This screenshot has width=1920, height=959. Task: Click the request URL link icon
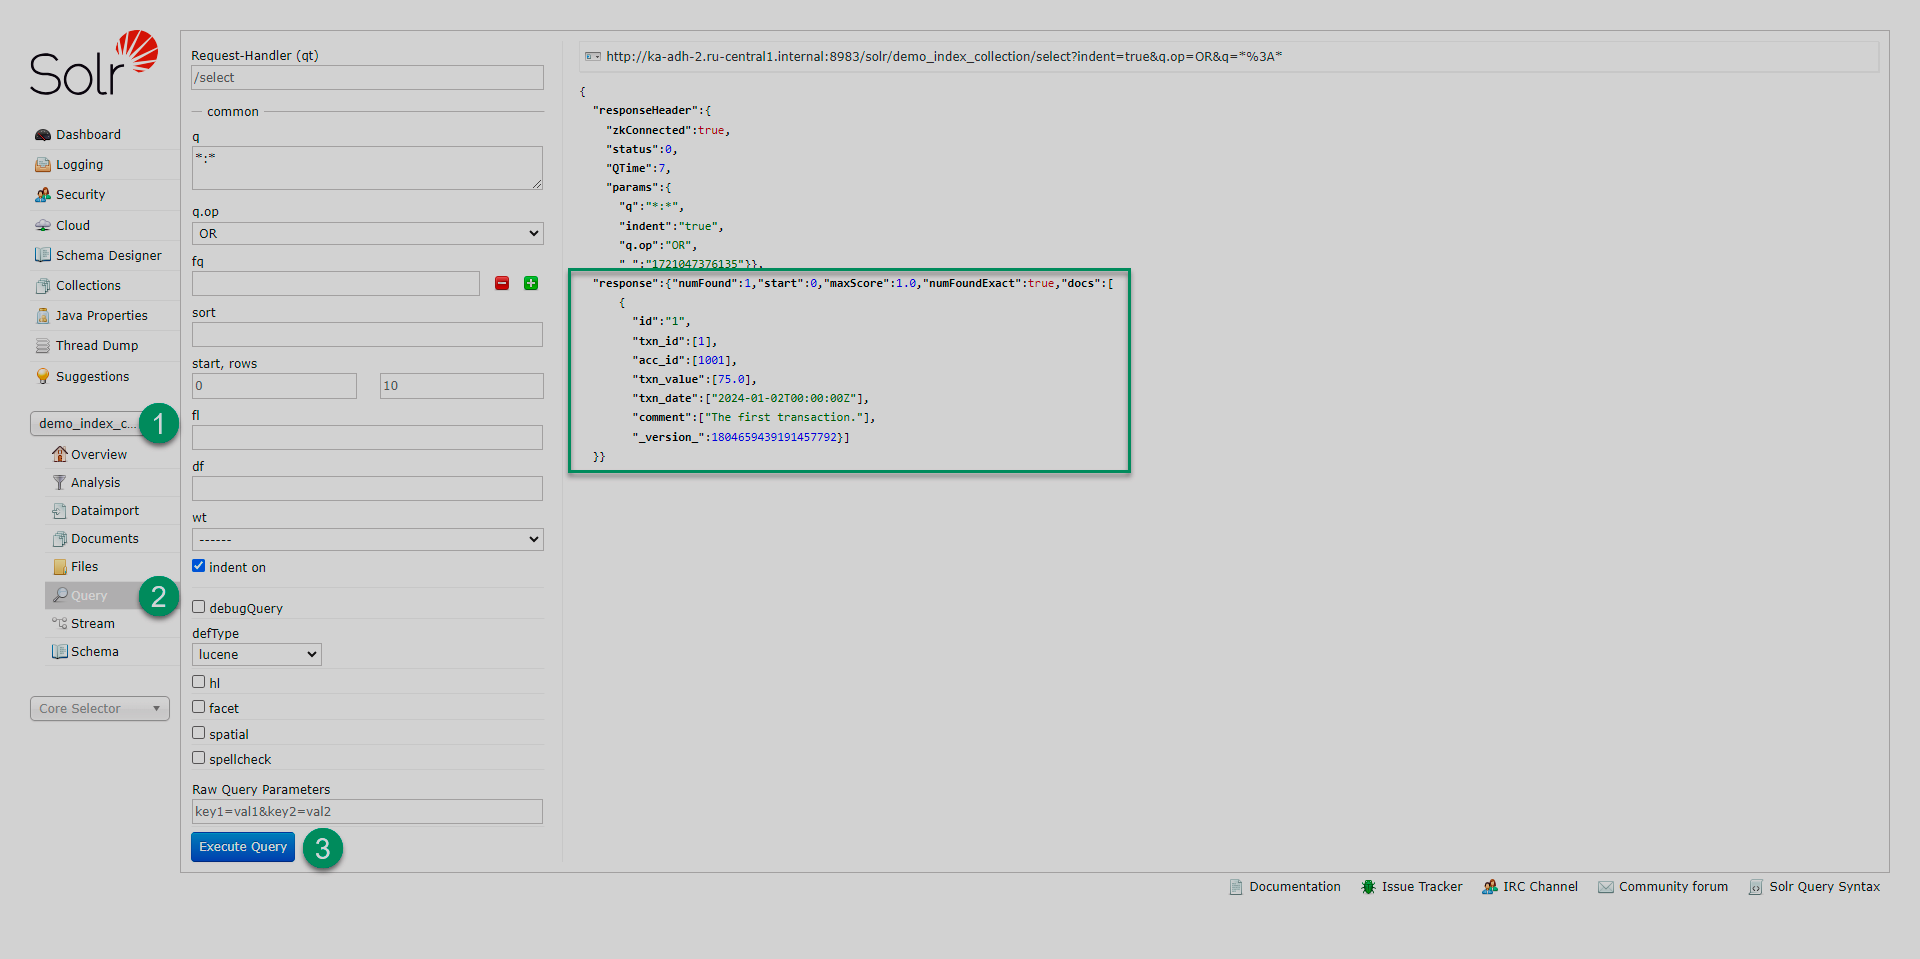tap(593, 57)
